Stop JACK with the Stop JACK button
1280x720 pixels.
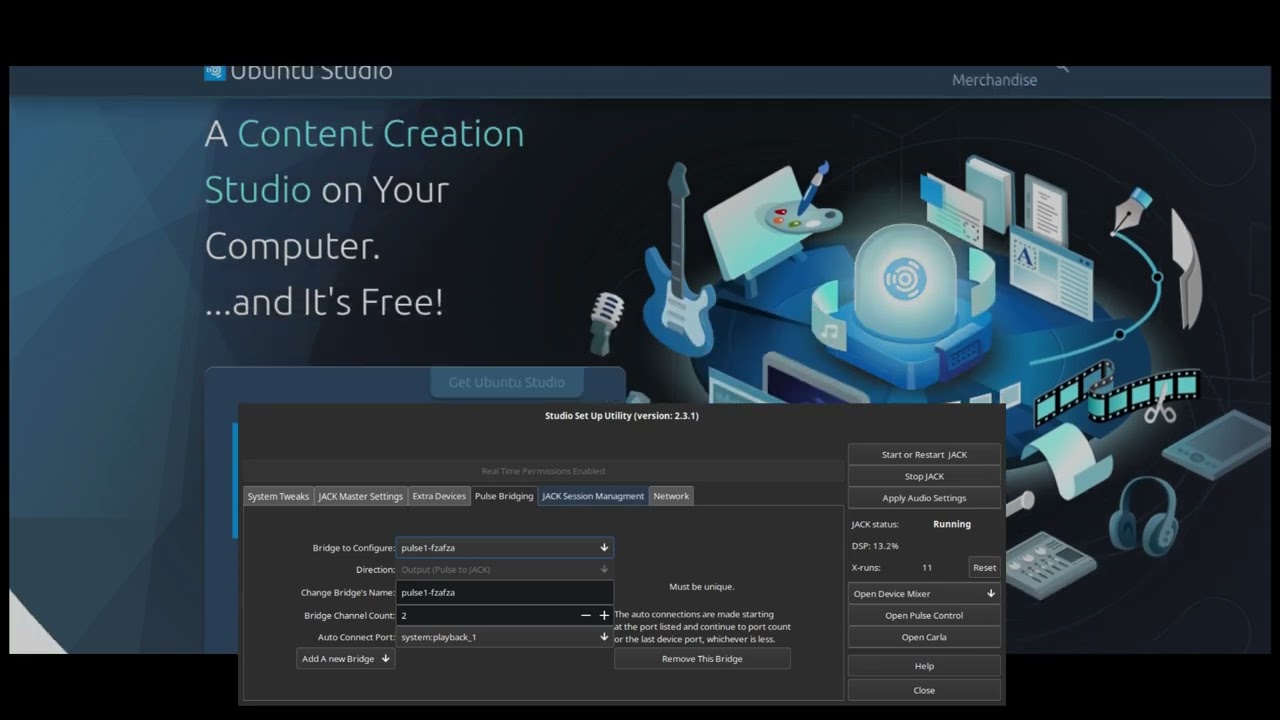coord(924,477)
